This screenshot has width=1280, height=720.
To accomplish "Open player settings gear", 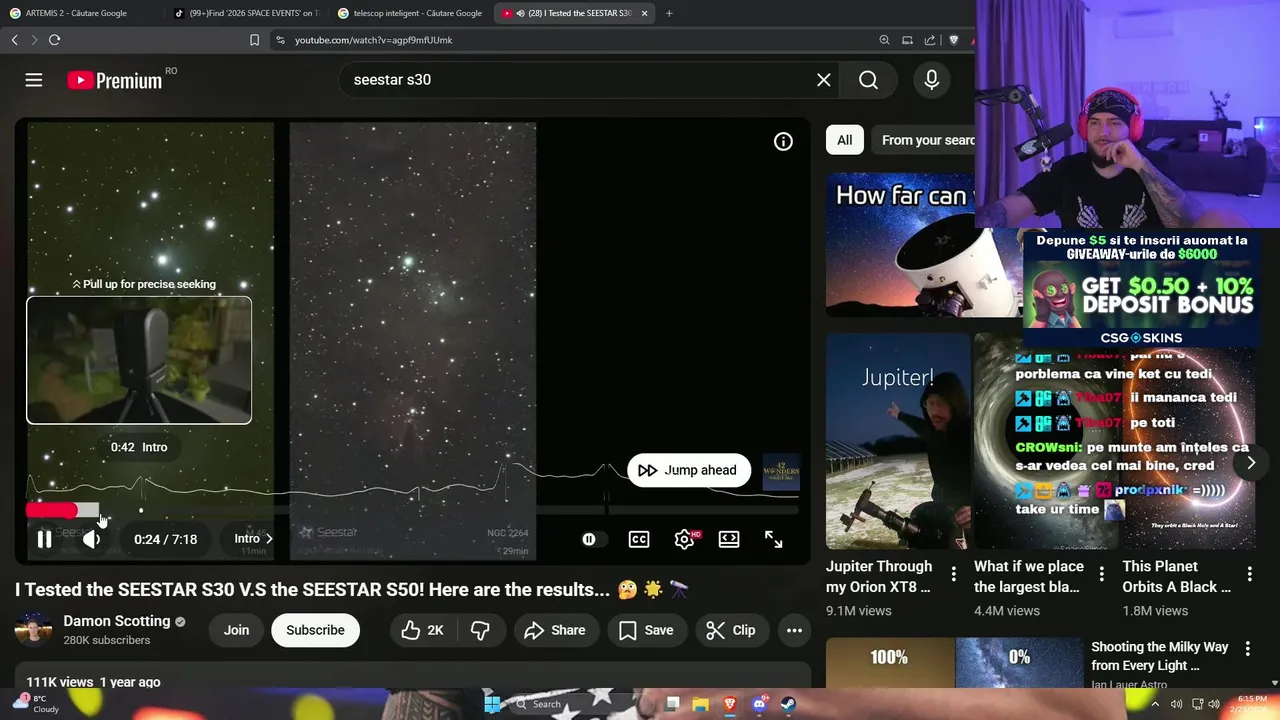I will coord(685,539).
